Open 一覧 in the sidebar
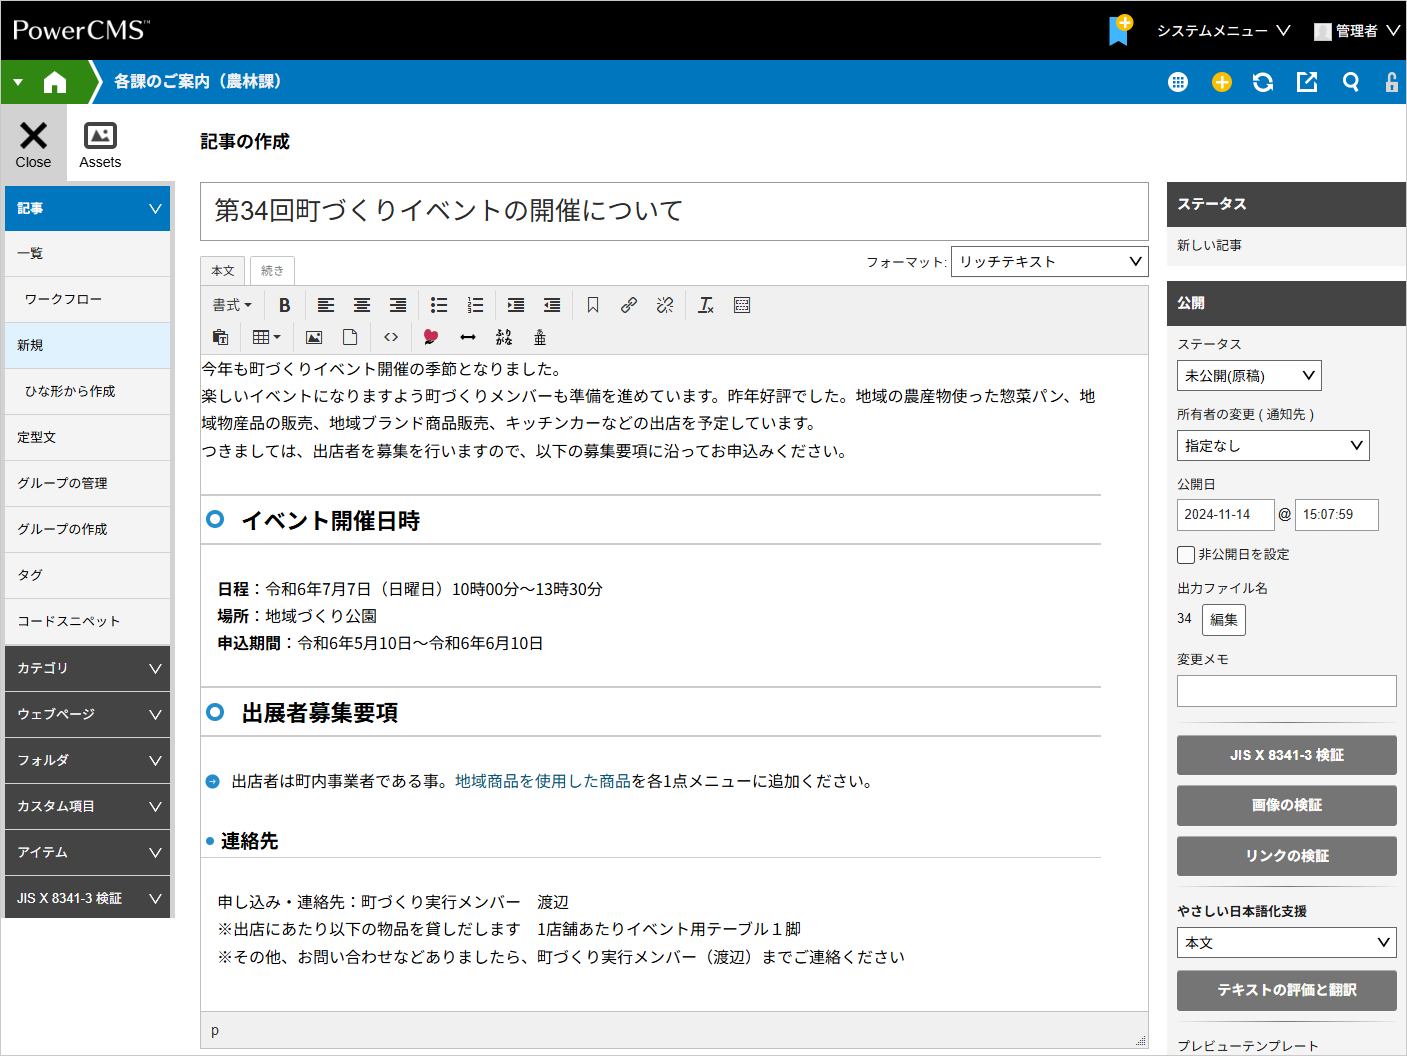The width and height of the screenshot is (1407, 1056). (87, 253)
